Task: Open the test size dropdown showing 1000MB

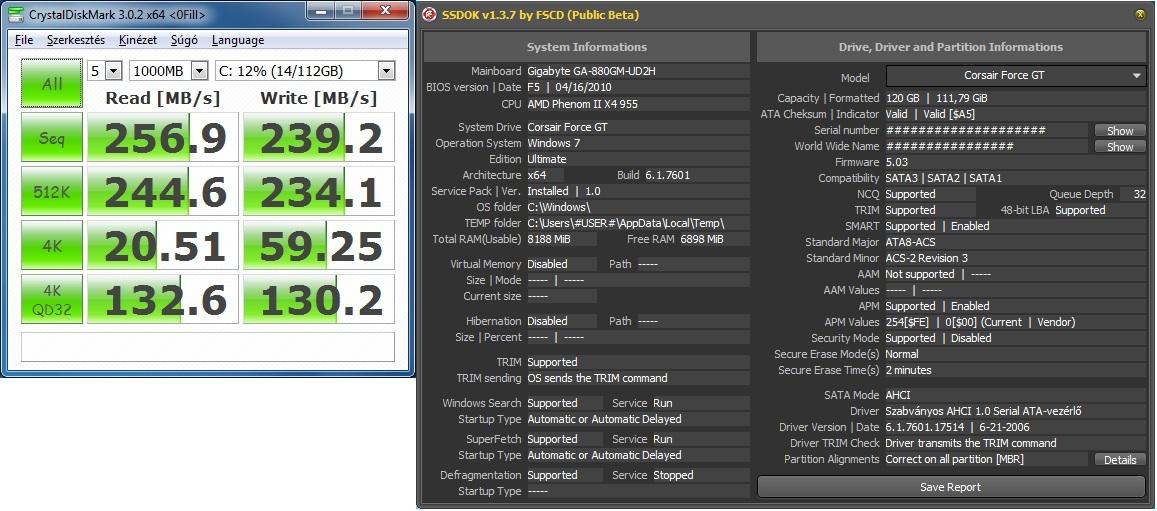Action: (x=169, y=71)
